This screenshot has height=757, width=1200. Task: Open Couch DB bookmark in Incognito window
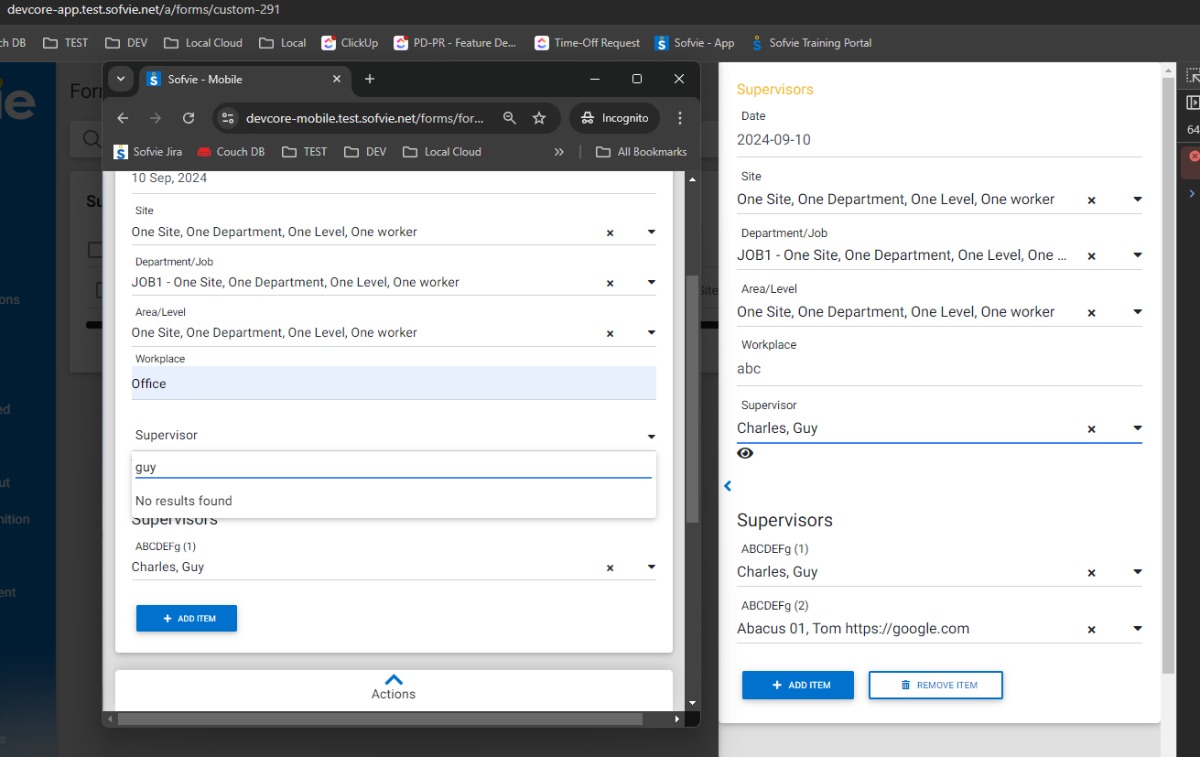click(x=231, y=152)
